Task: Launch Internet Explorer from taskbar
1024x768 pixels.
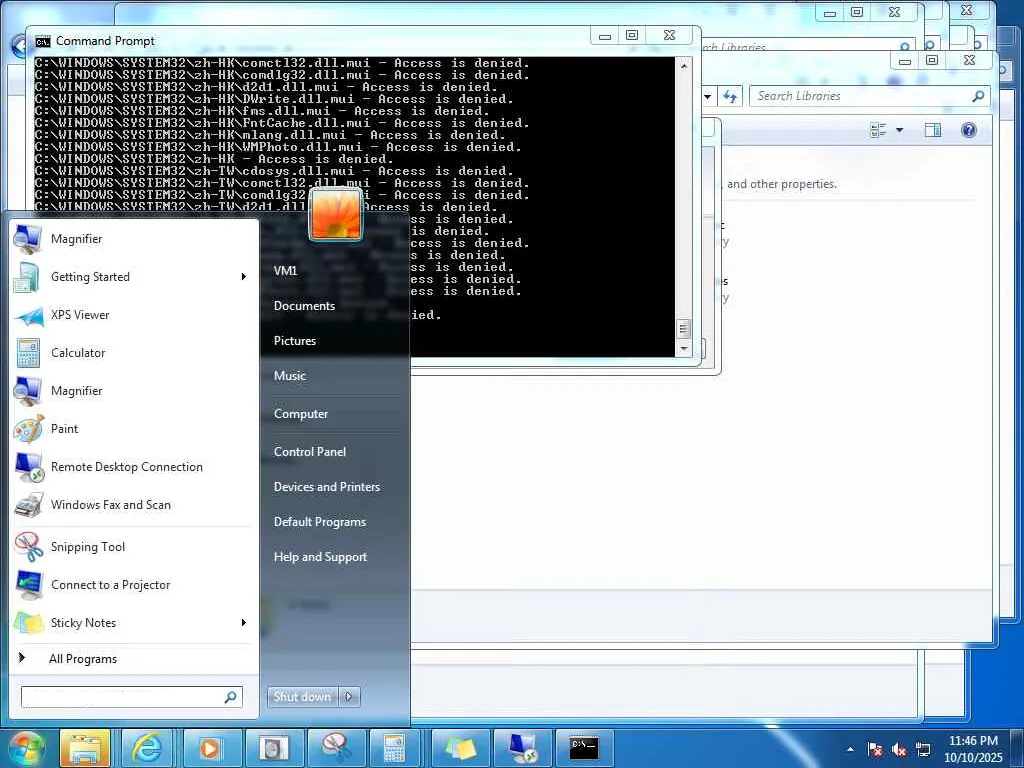Action: (147, 748)
